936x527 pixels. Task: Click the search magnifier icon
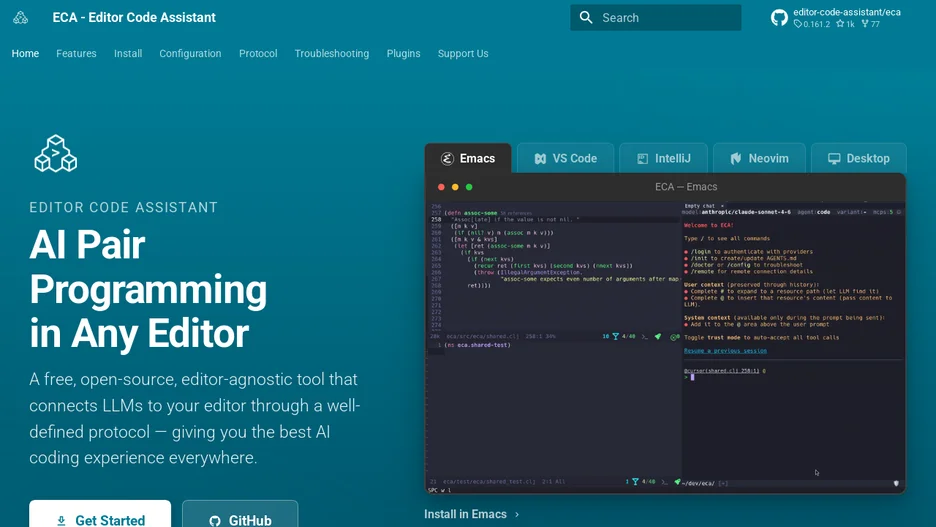click(586, 18)
